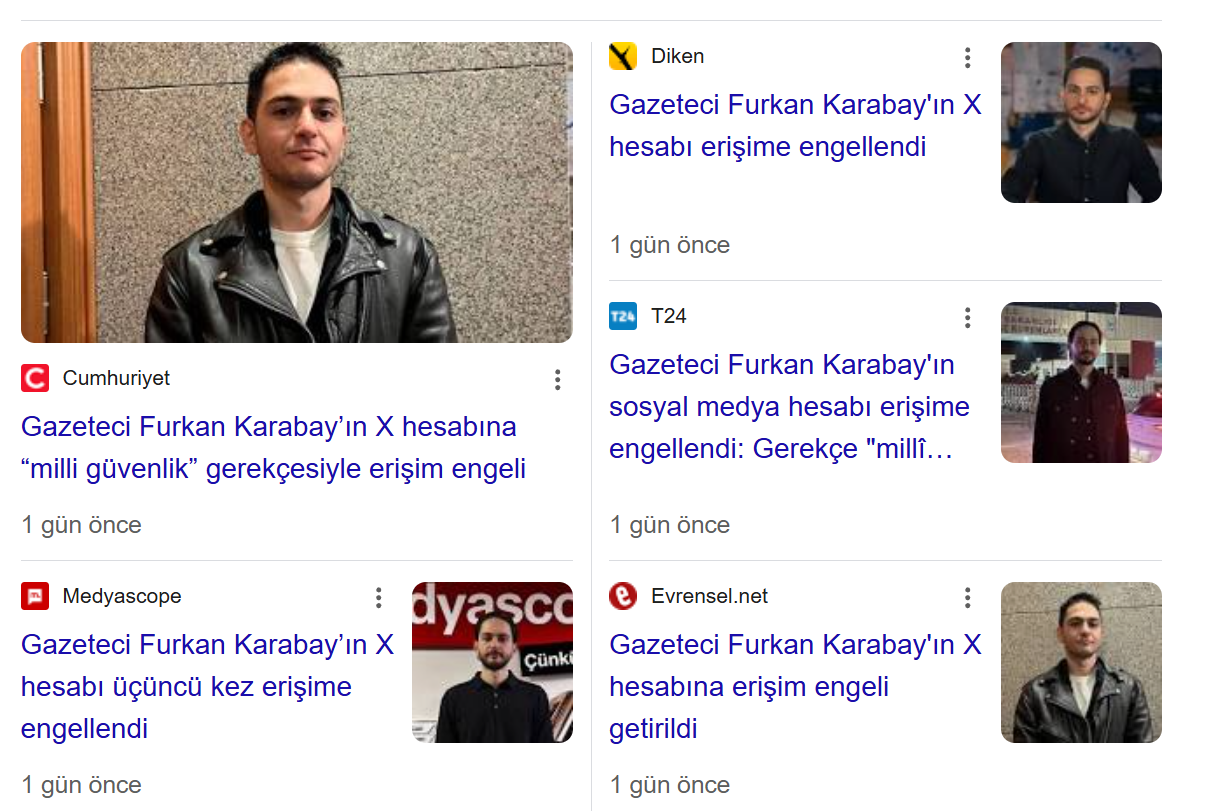Open the three-dot menu for Cumhuriyet article
Screen dimensions: 1217x811
coord(558,379)
